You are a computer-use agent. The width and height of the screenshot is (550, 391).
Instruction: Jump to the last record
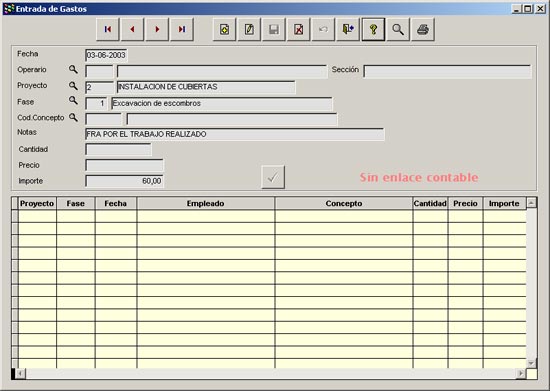[x=182, y=29]
